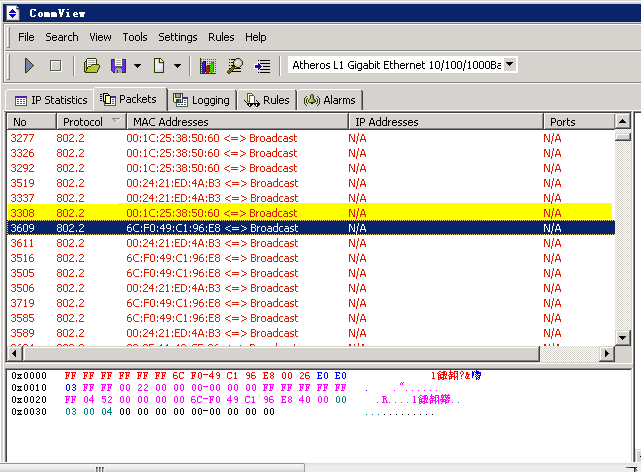Click the go-to-packet arrow icon
The height and width of the screenshot is (472, 641).
coord(262,66)
